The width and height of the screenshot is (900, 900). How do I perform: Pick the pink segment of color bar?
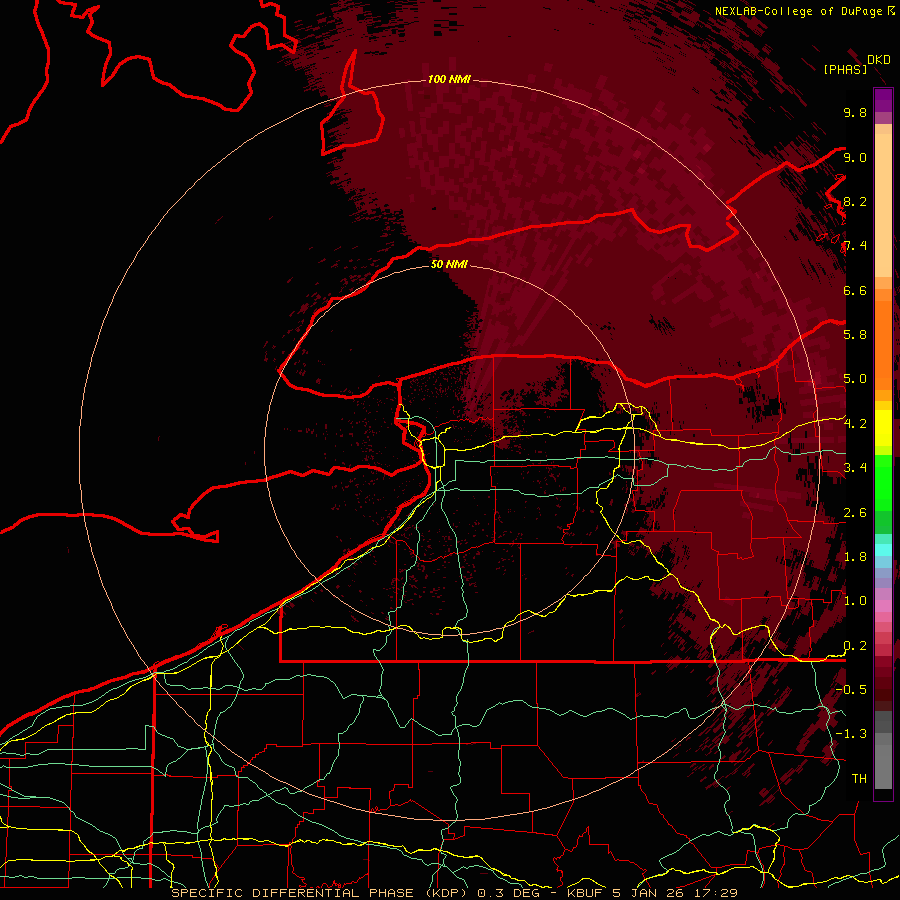coord(883,606)
